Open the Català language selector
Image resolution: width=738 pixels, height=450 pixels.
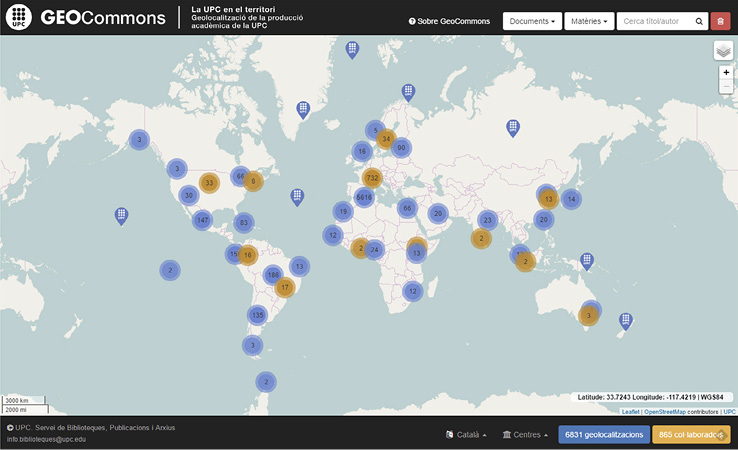(466, 435)
